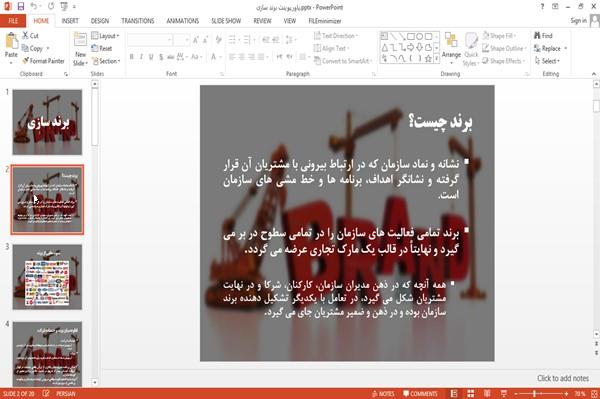
Task: Click the Fit slide to window icon
Action: point(594,394)
